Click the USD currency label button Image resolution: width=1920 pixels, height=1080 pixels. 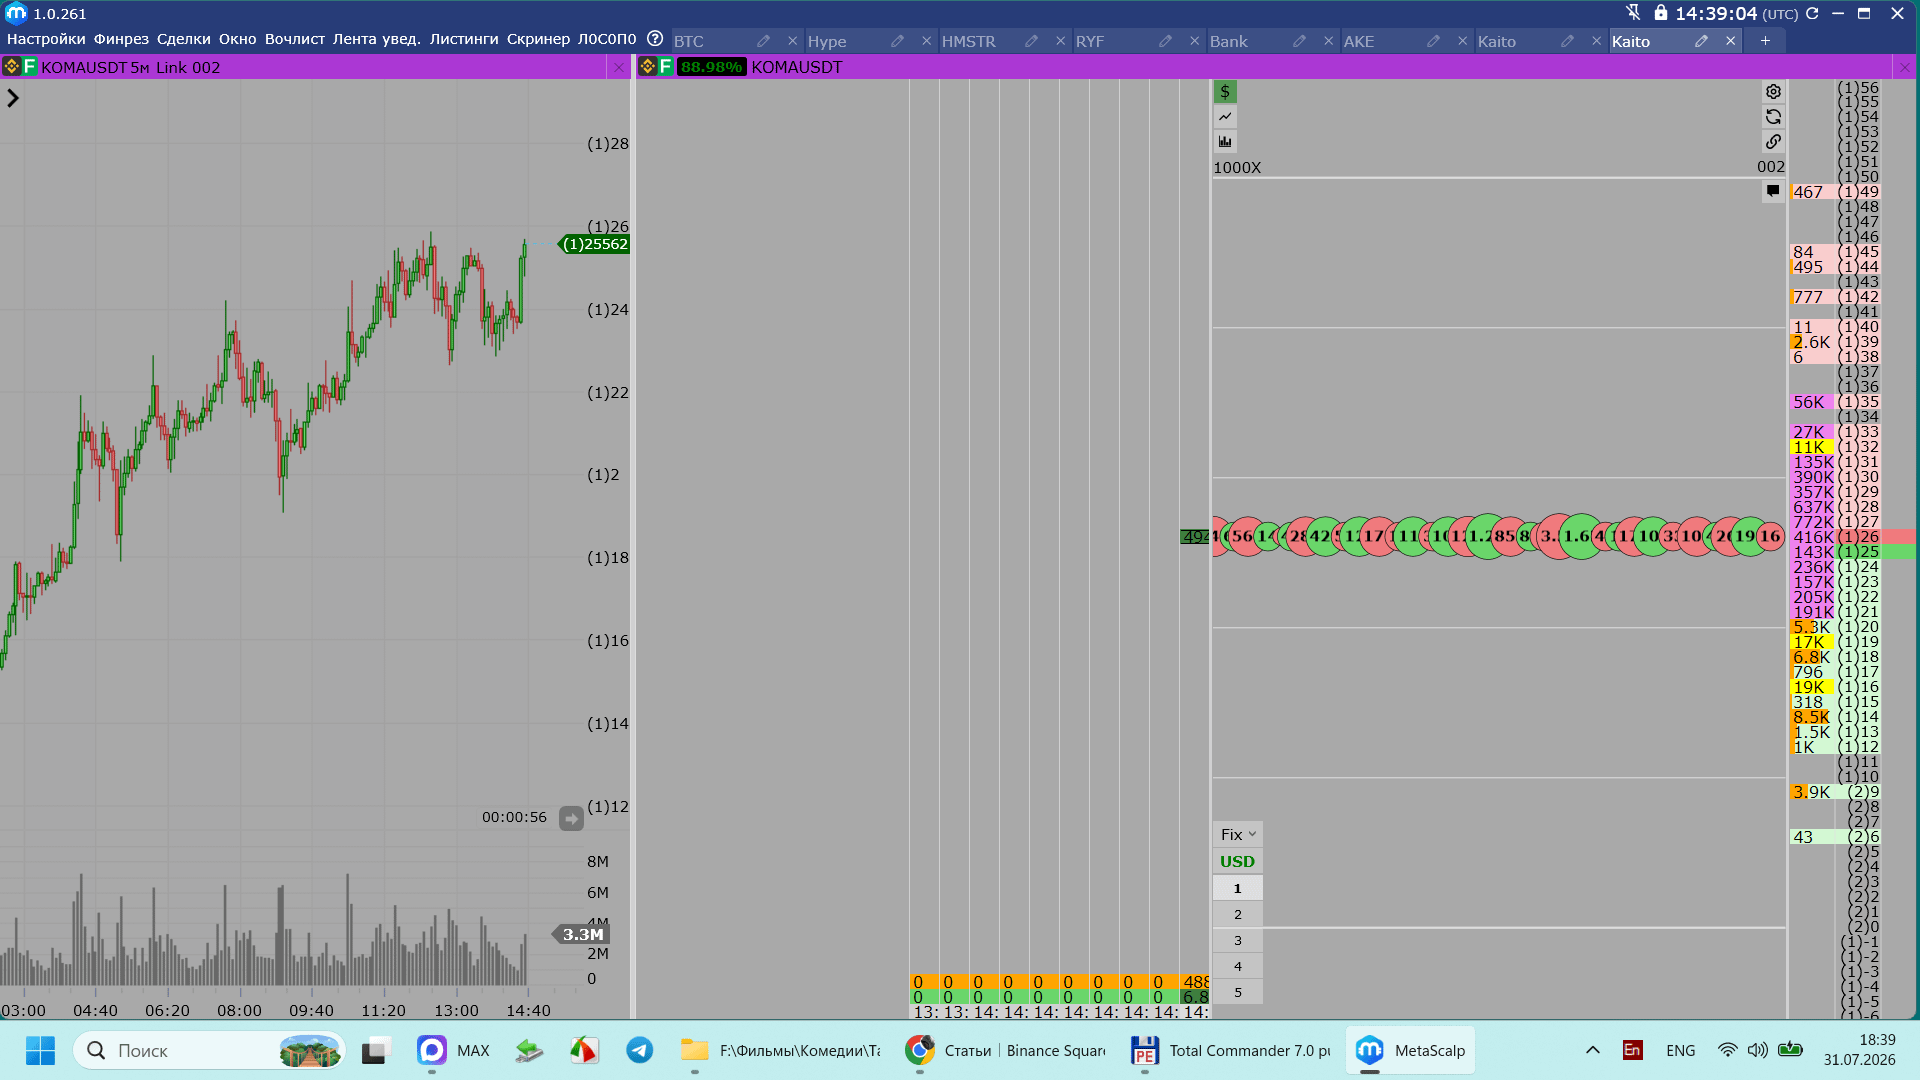[x=1238, y=862]
